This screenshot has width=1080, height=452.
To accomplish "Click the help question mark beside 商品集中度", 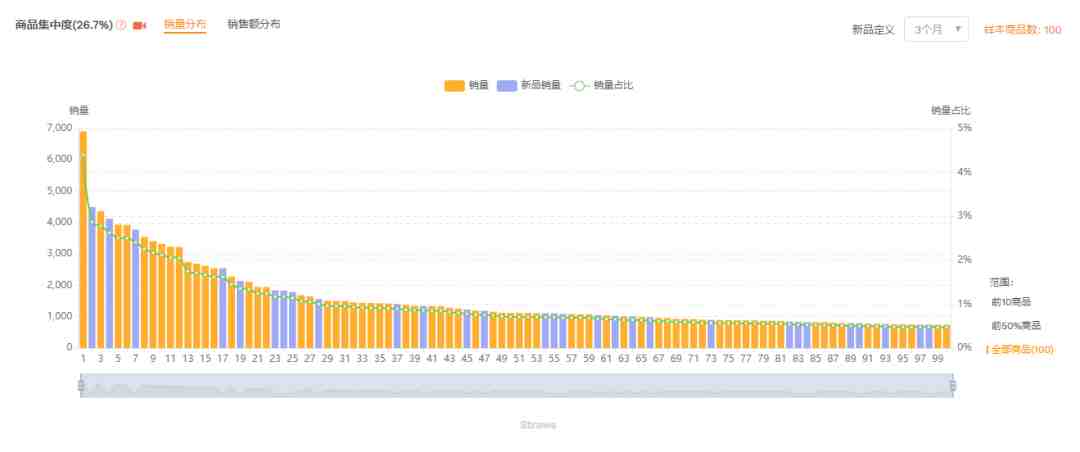I will 121,25.
